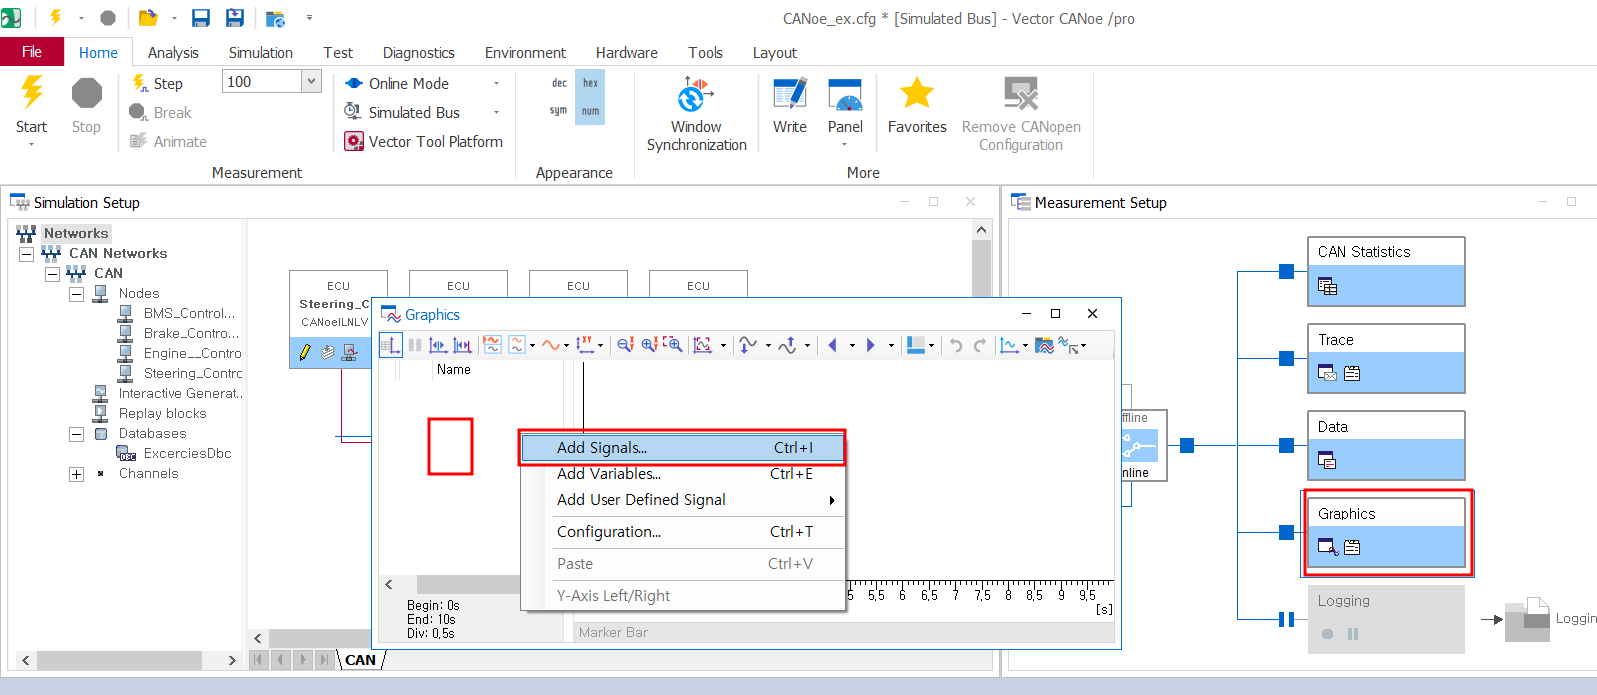Open the Data block in Measurement Setup

[1386, 445]
